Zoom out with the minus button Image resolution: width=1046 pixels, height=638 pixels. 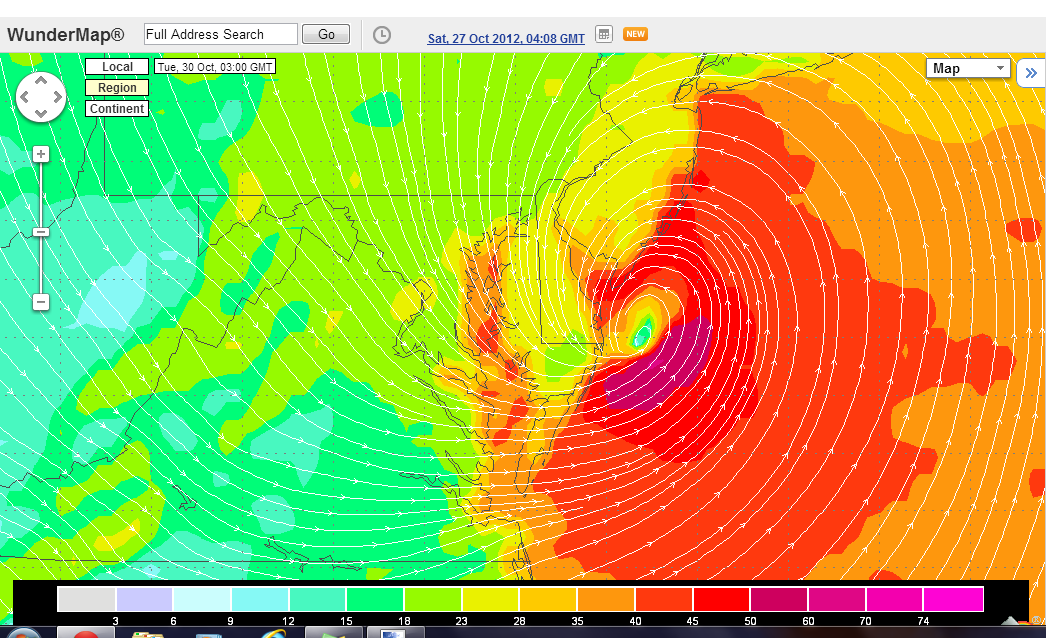pos(41,302)
